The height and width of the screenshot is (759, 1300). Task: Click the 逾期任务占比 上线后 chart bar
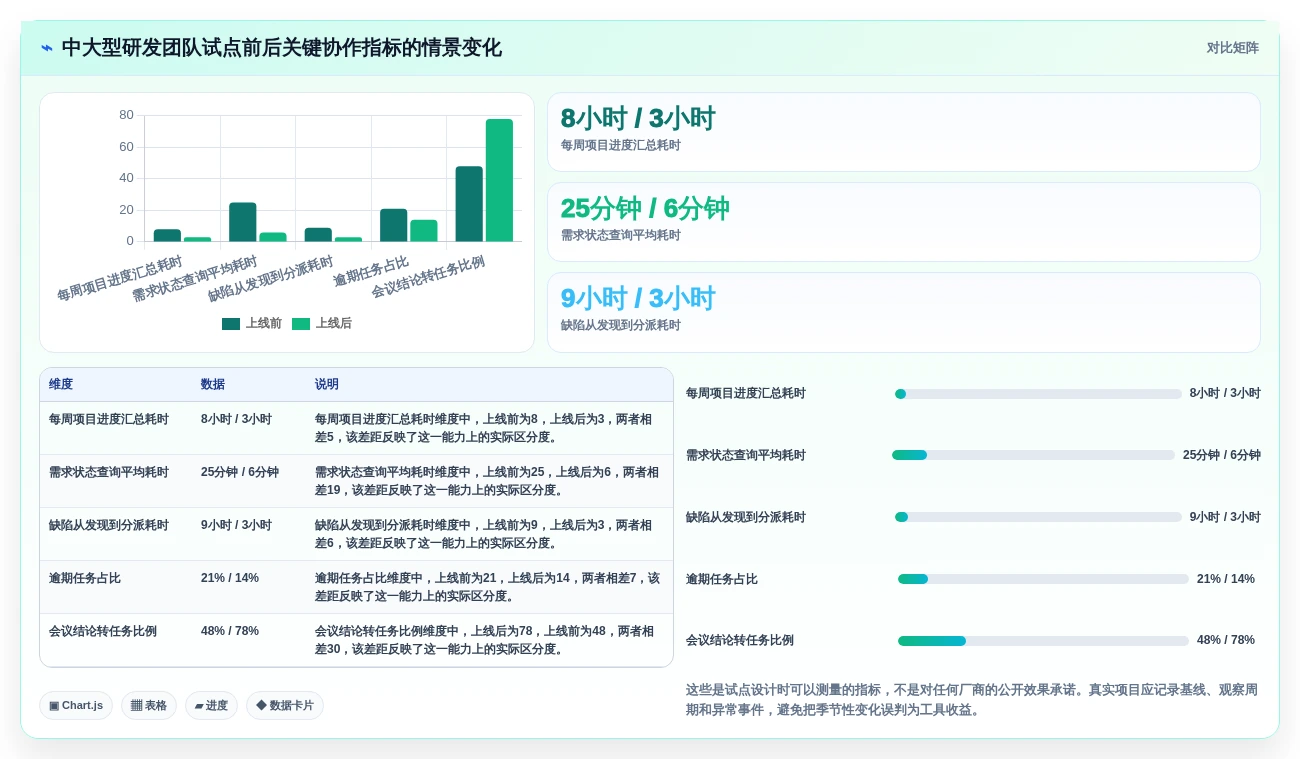click(x=424, y=231)
